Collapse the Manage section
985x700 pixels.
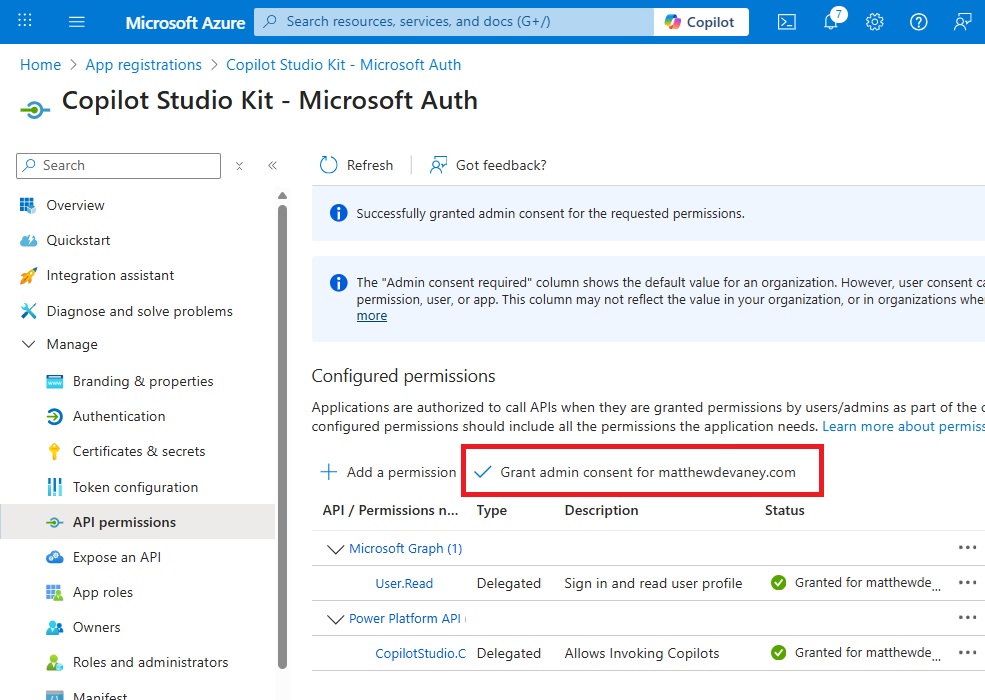28,344
